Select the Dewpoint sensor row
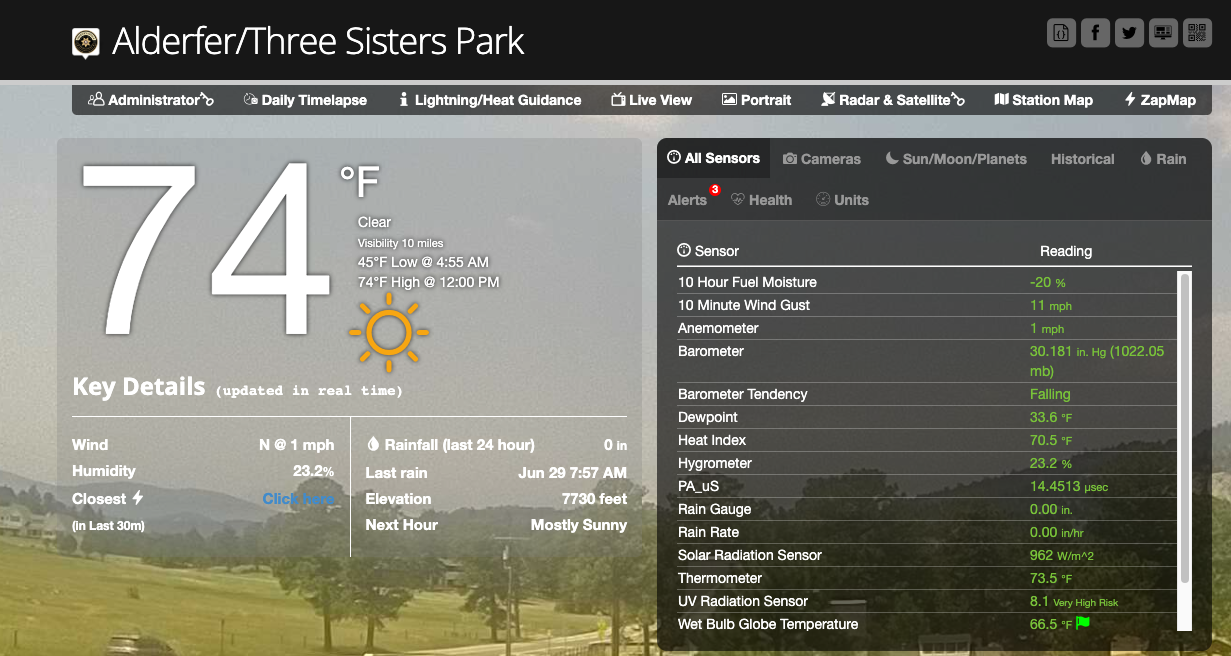This screenshot has height=656, width=1231. [927, 417]
